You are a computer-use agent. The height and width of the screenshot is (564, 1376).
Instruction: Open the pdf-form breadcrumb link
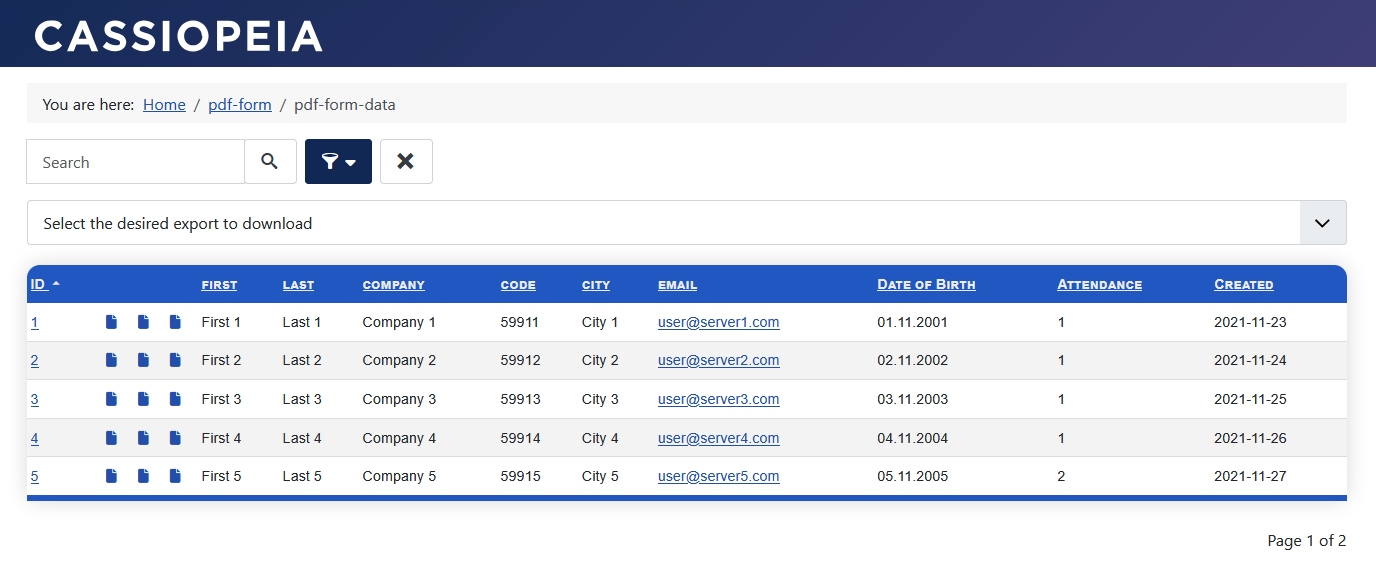(240, 104)
